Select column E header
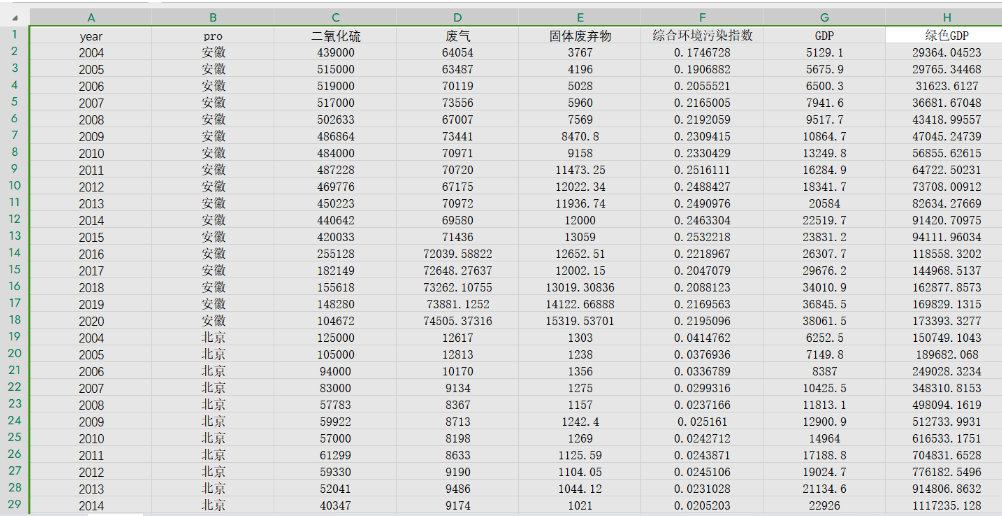Screen dimensions: 1002x516 pyautogui.click(x=580, y=18)
